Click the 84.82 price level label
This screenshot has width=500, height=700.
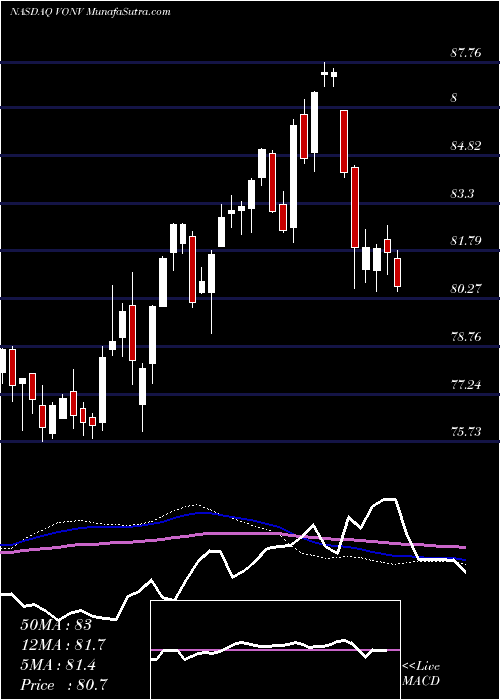pyautogui.click(x=466, y=146)
